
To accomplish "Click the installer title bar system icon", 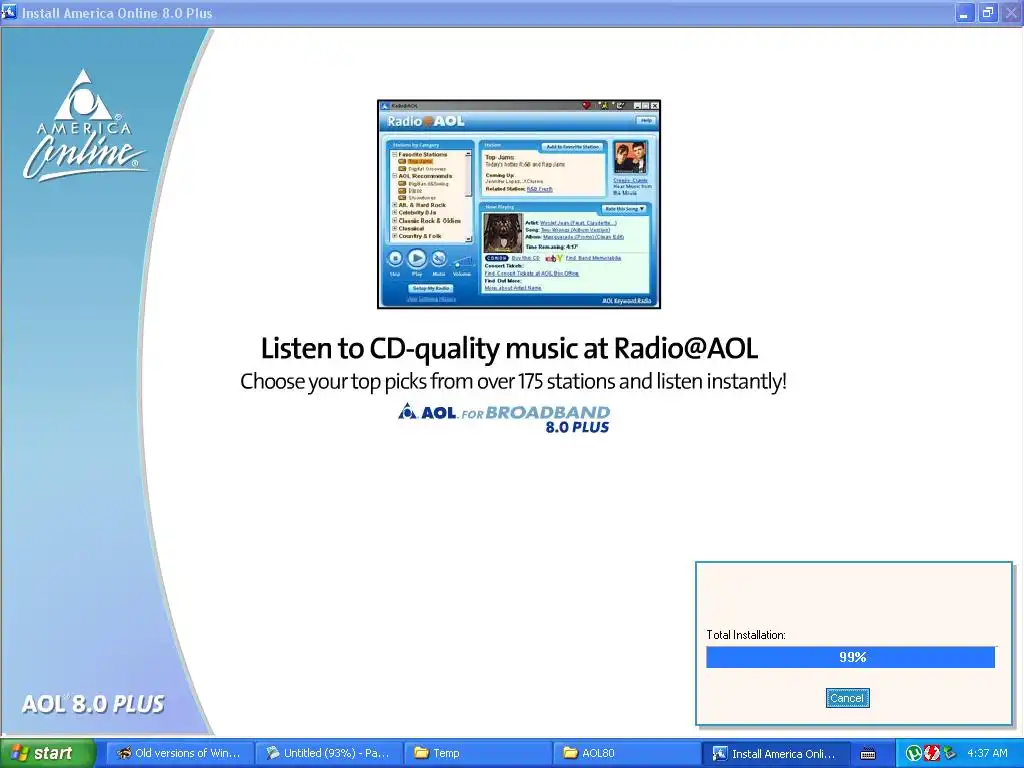I will [x=9, y=12].
